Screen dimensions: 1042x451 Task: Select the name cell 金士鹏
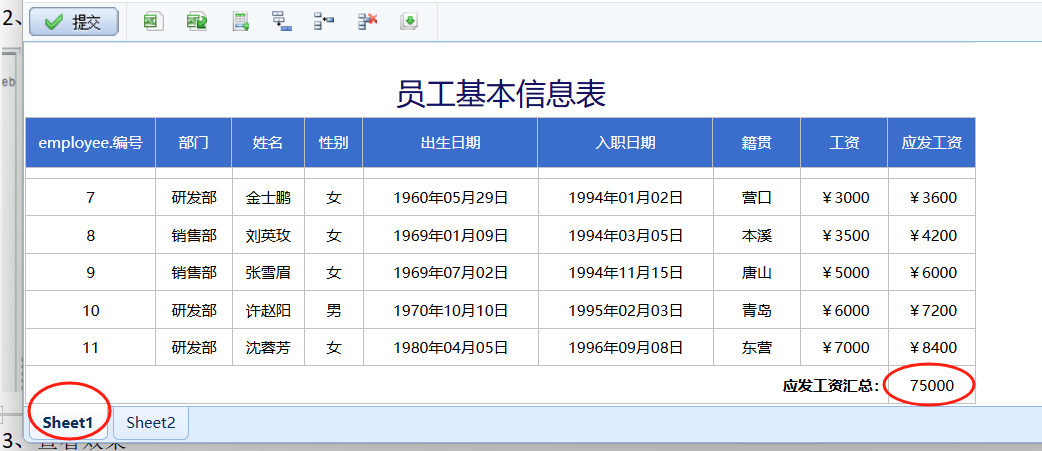pos(268,198)
